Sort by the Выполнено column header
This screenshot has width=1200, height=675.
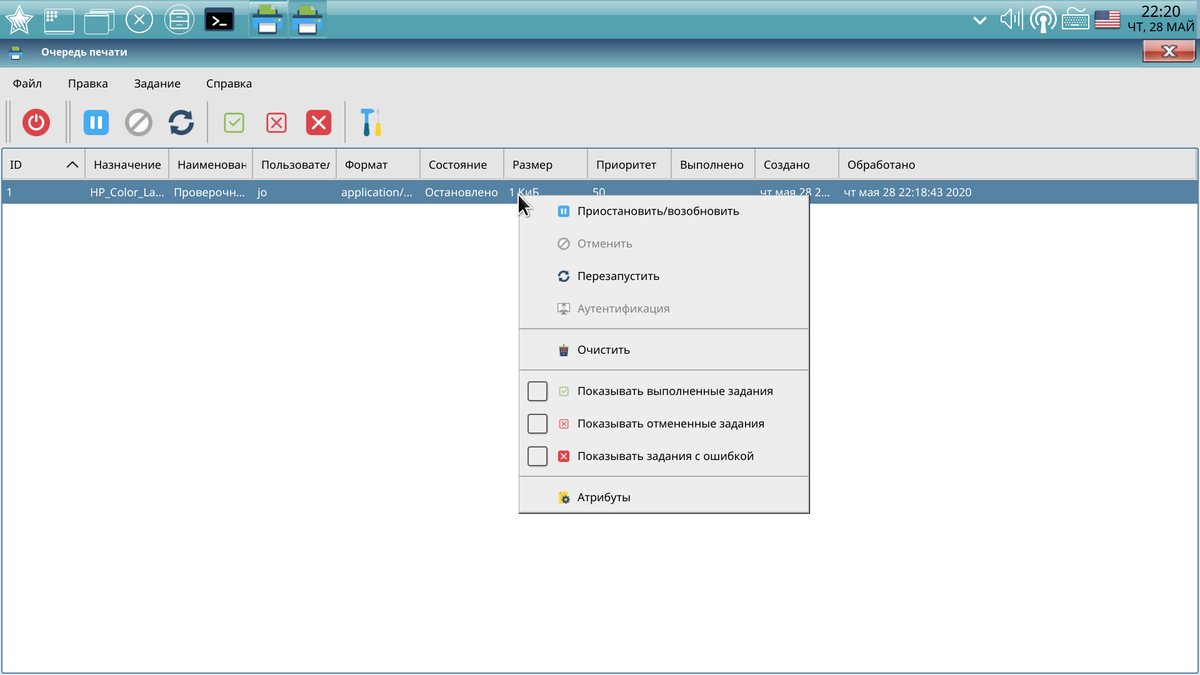[713, 164]
